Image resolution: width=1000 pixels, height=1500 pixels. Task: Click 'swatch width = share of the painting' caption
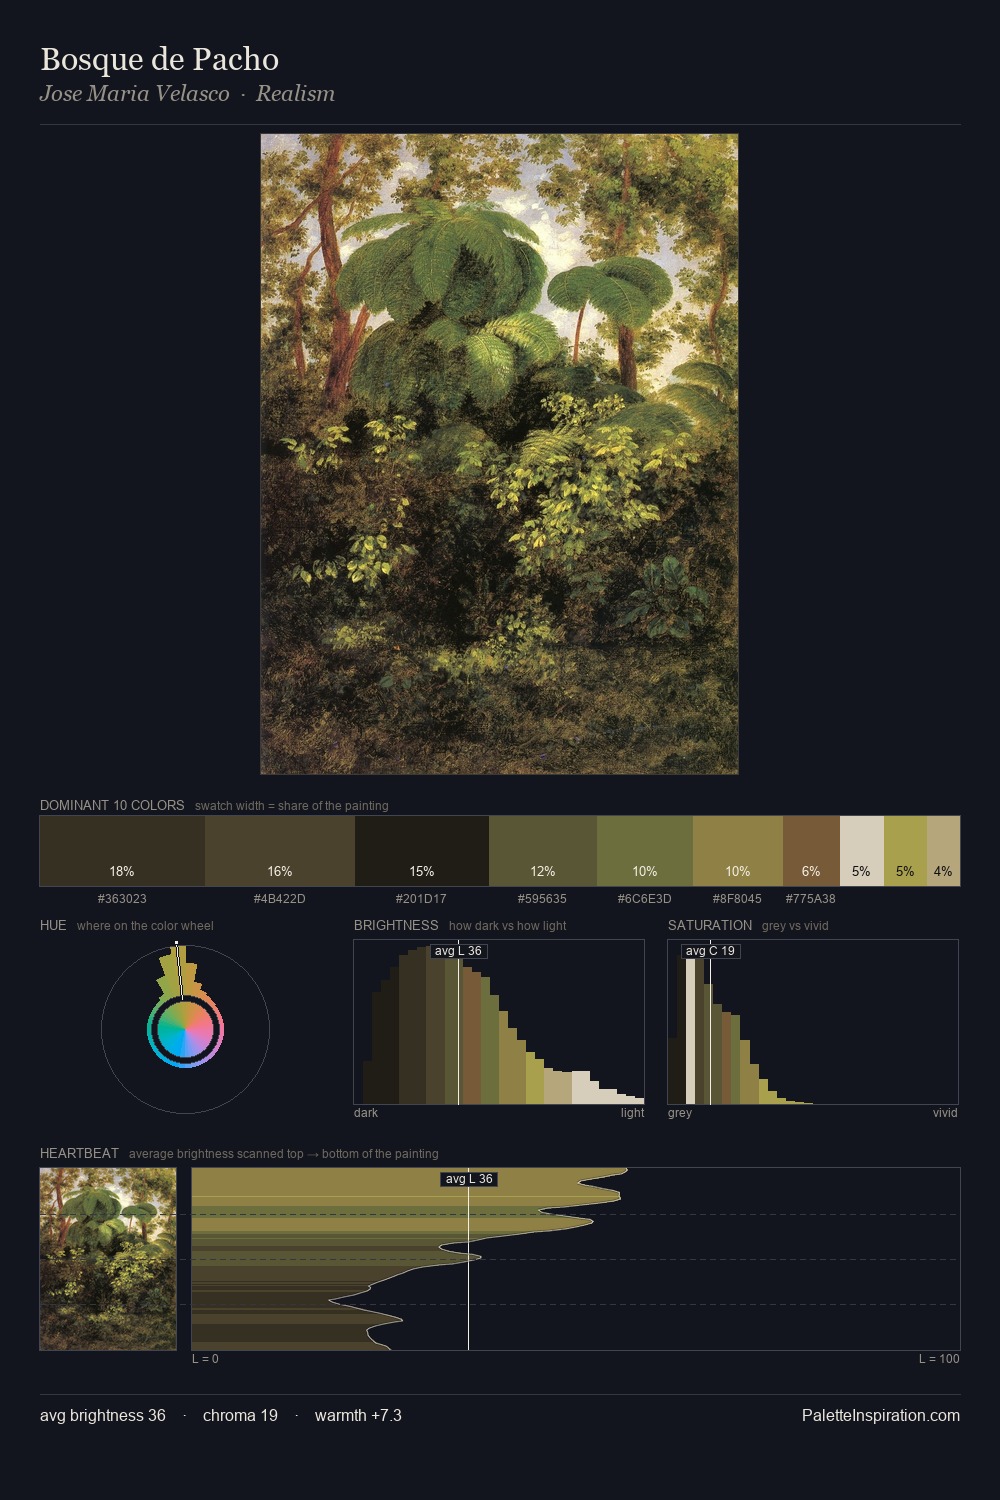coord(292,806)
